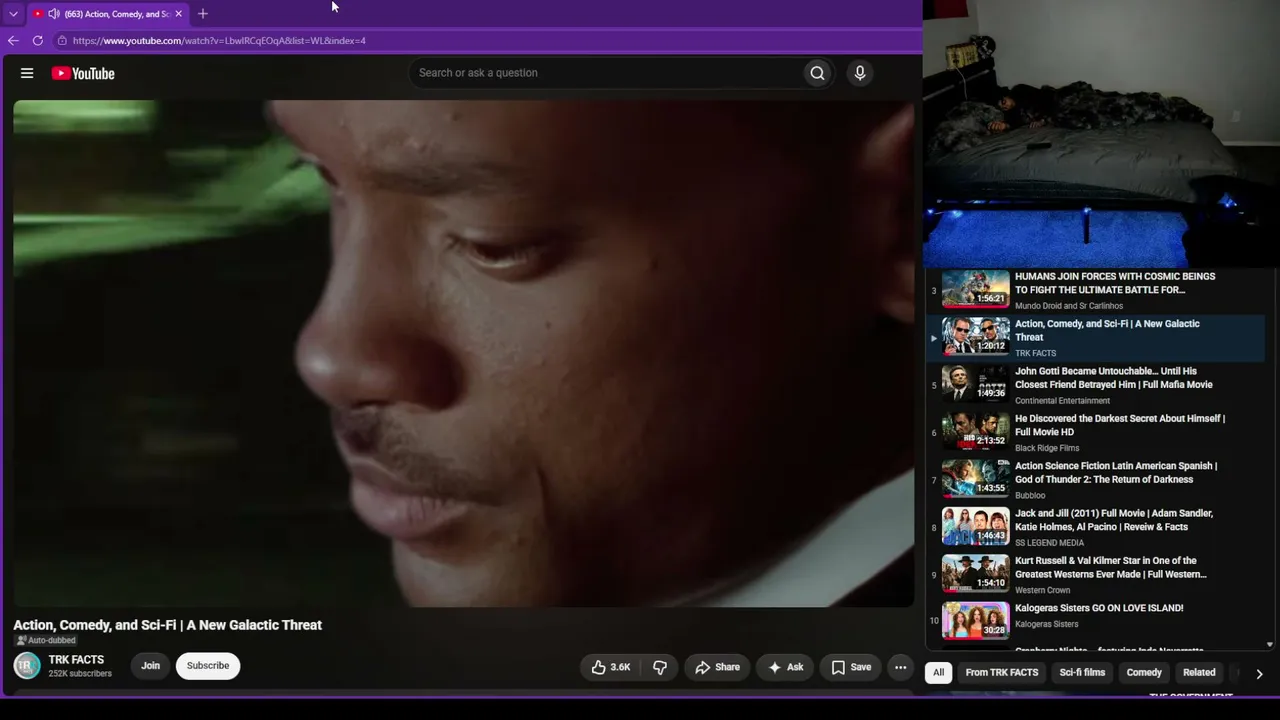Click 'SS LEGEND MEDIA' channel text

(1050, 543)
